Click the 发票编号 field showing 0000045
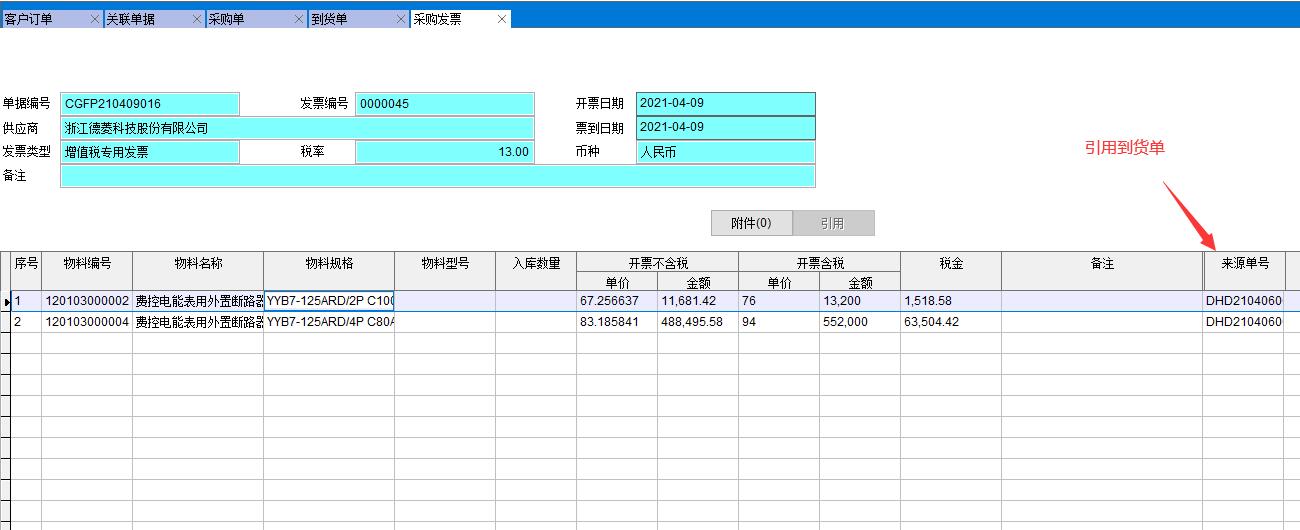Viewport: 1300px width, 530px height. pos(445,104)
